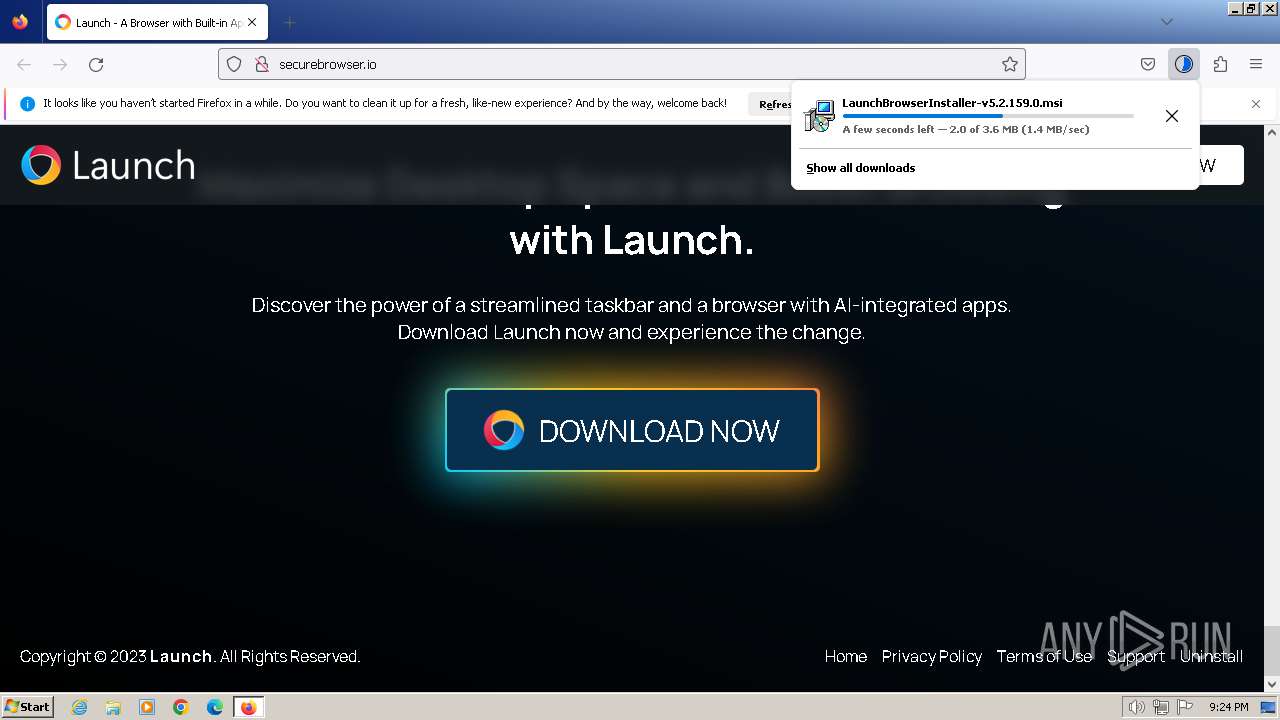Image resolution: width=1280 pixels, height=720 pixels.
Task: Open the Terms of Use footer link
Action: [1044, 656]
